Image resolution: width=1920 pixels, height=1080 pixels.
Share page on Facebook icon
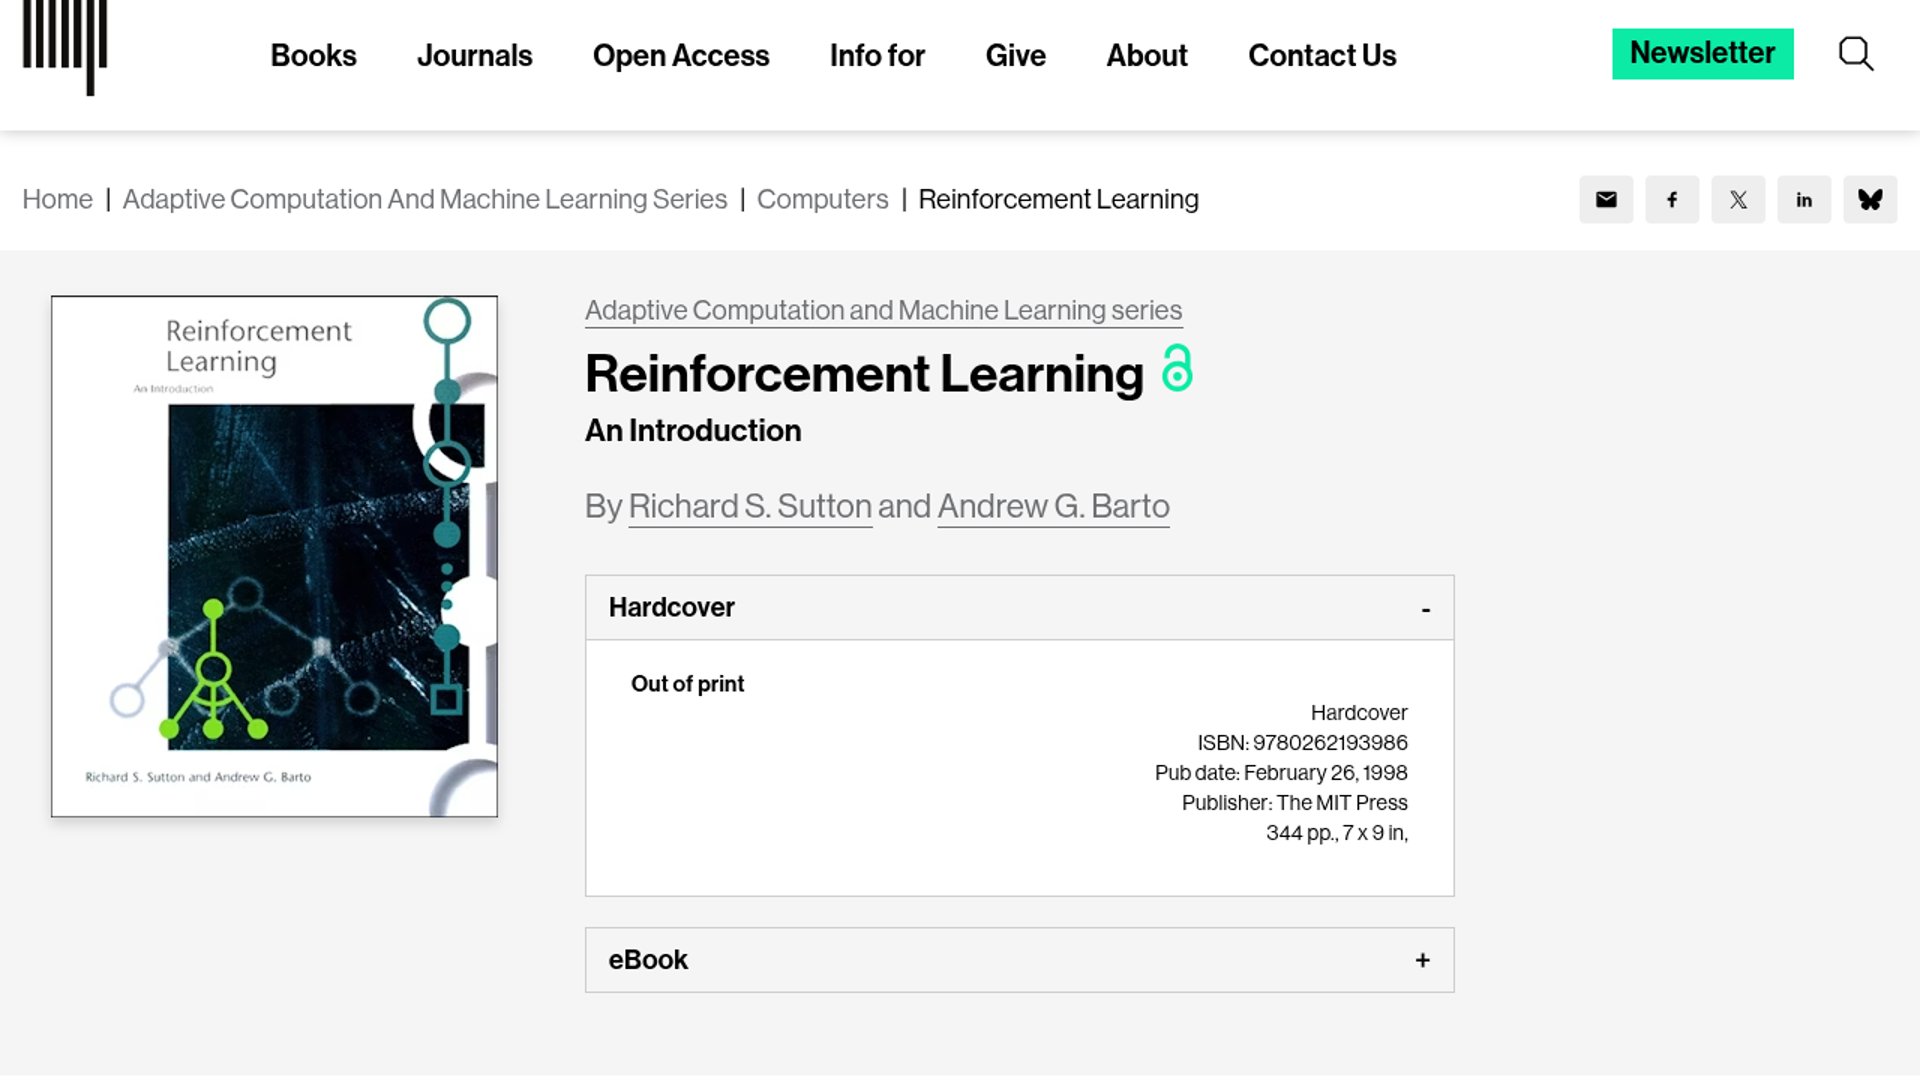(x=1672, y=200)
